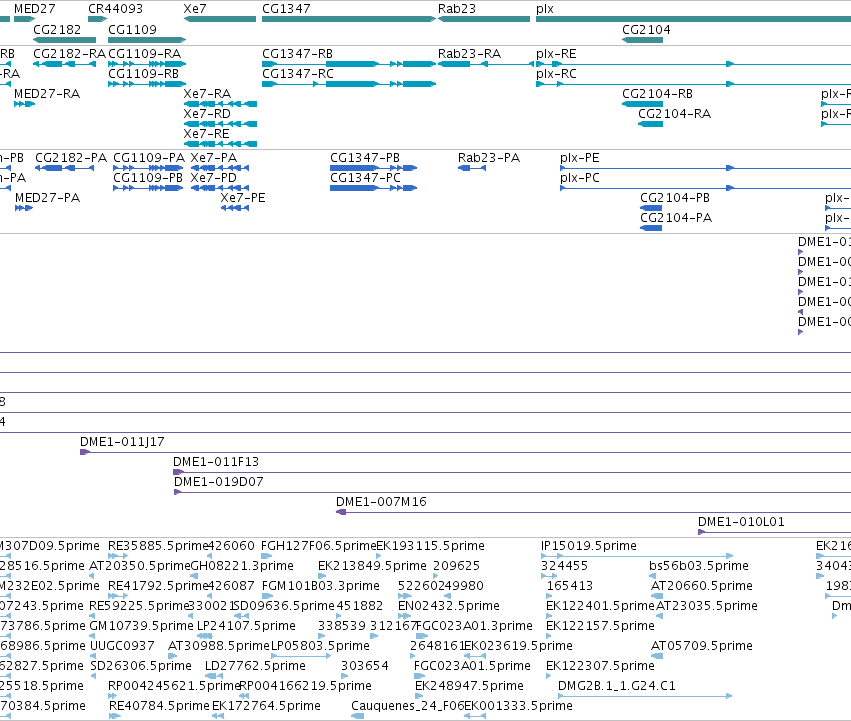Viewport: 851px width, 721px height.
Task: Select EST EN02432.5prime
Action: [x=404, y=616]
